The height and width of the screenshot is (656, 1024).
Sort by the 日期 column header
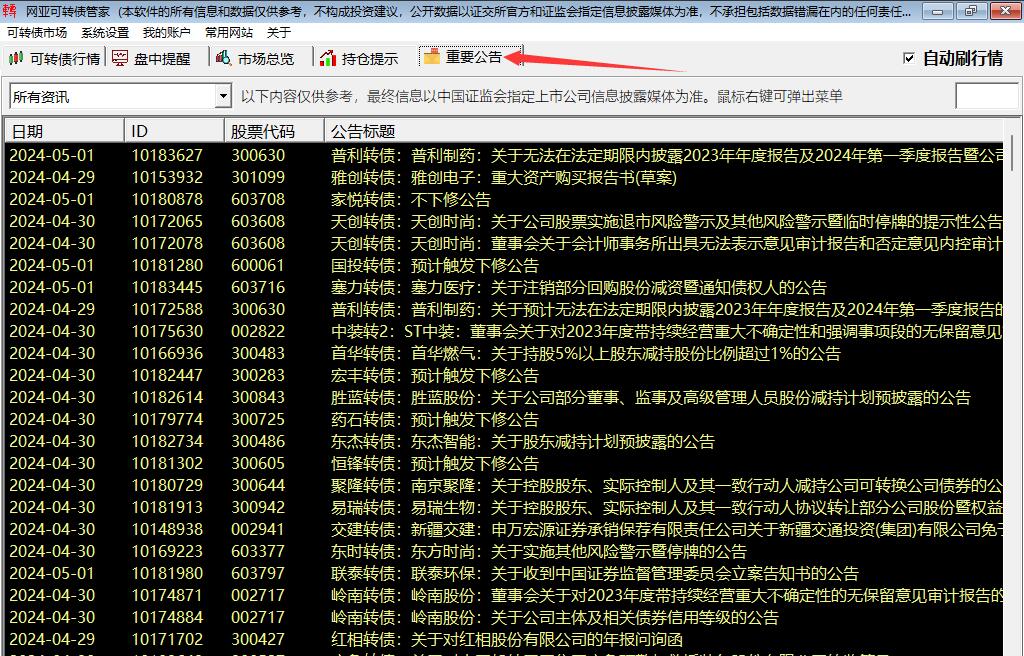(65, 131)
